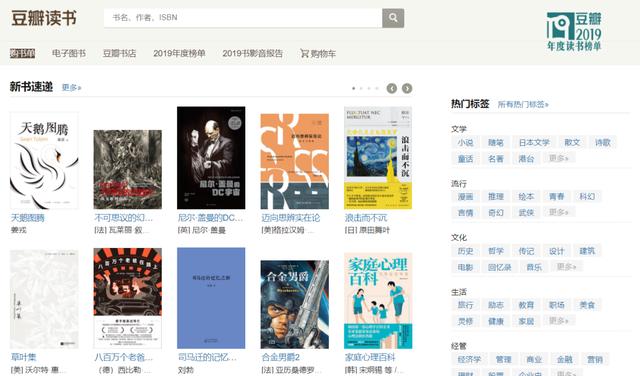640x376 pixels.
Task: Select the 科幻 tag
Action: coord(587,197)
